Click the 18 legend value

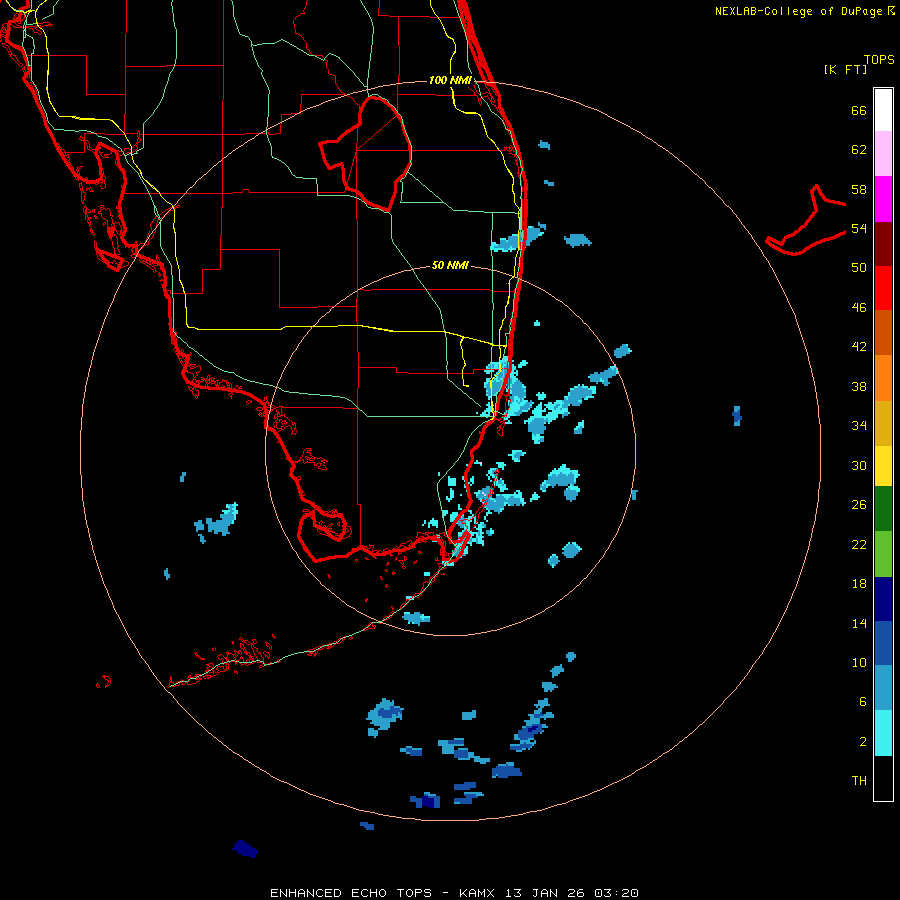(x=859, y=584)
